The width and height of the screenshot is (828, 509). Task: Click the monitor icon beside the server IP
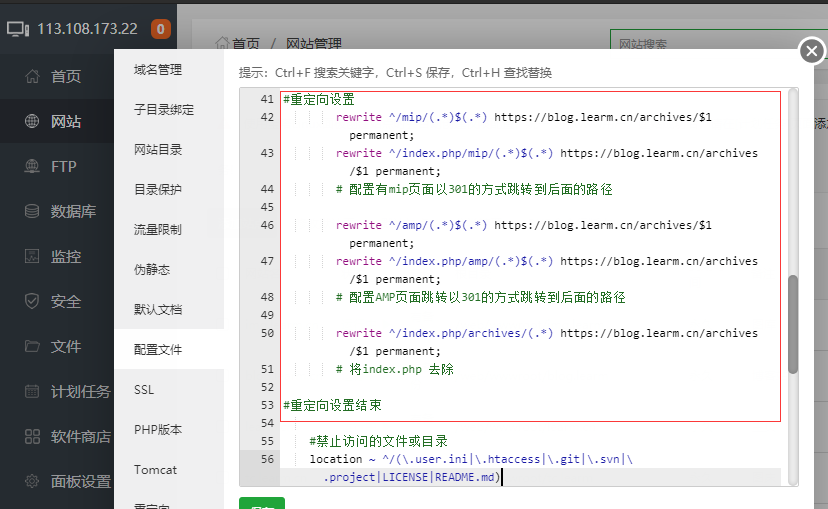click(x=18, y=29)
